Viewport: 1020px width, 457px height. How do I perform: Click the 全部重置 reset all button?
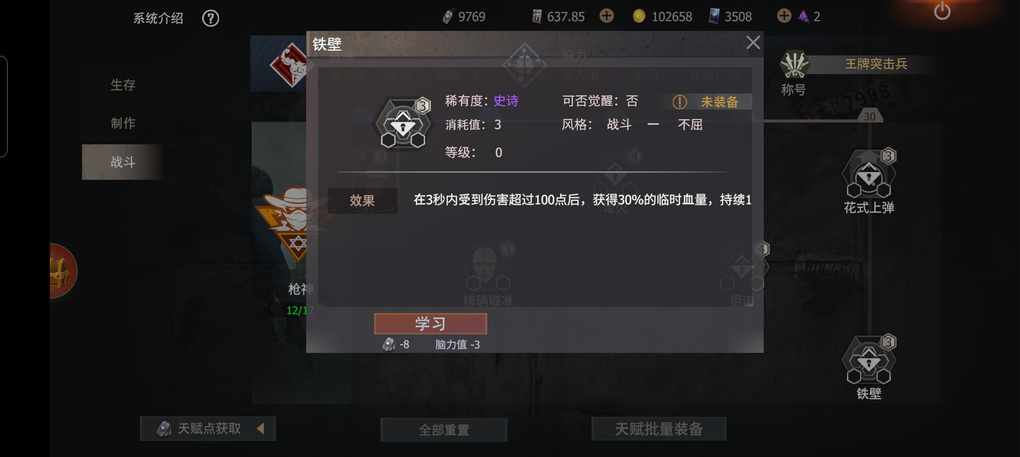point(444,430)
